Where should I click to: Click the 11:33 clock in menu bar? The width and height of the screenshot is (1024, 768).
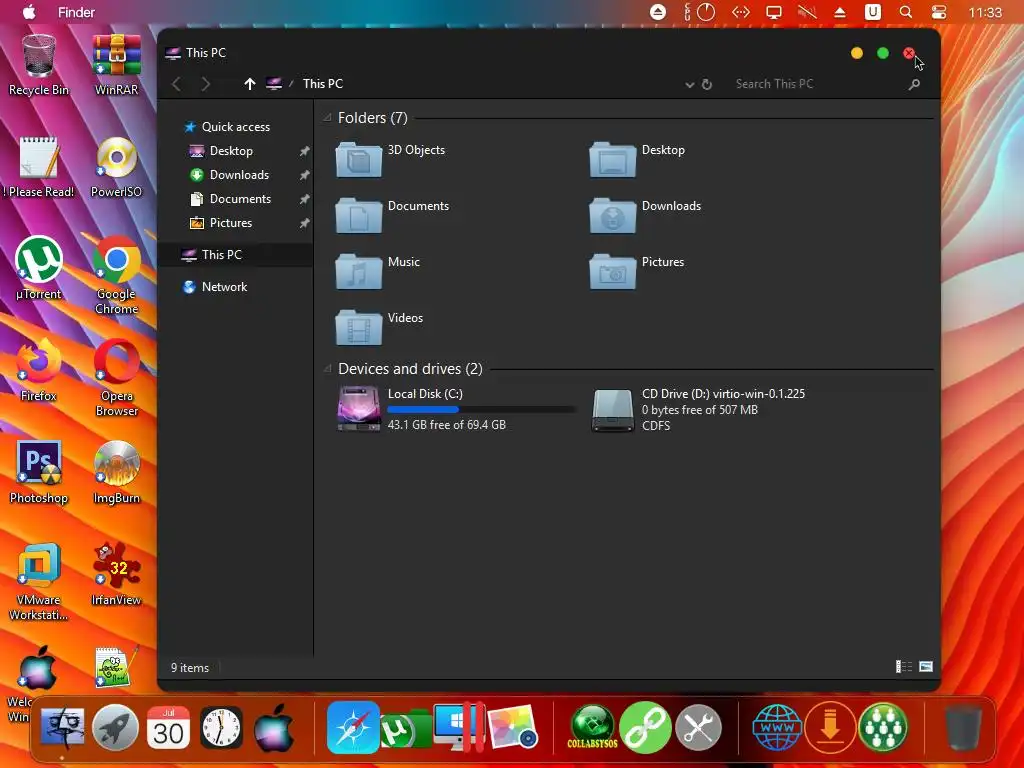click(985, 12)
